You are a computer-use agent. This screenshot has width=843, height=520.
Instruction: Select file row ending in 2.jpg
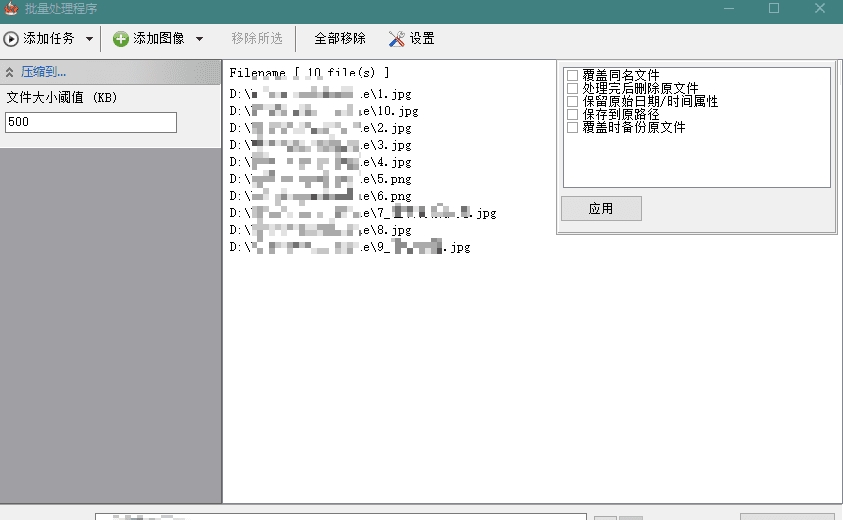pyautogui.click(x=320, y=128)
